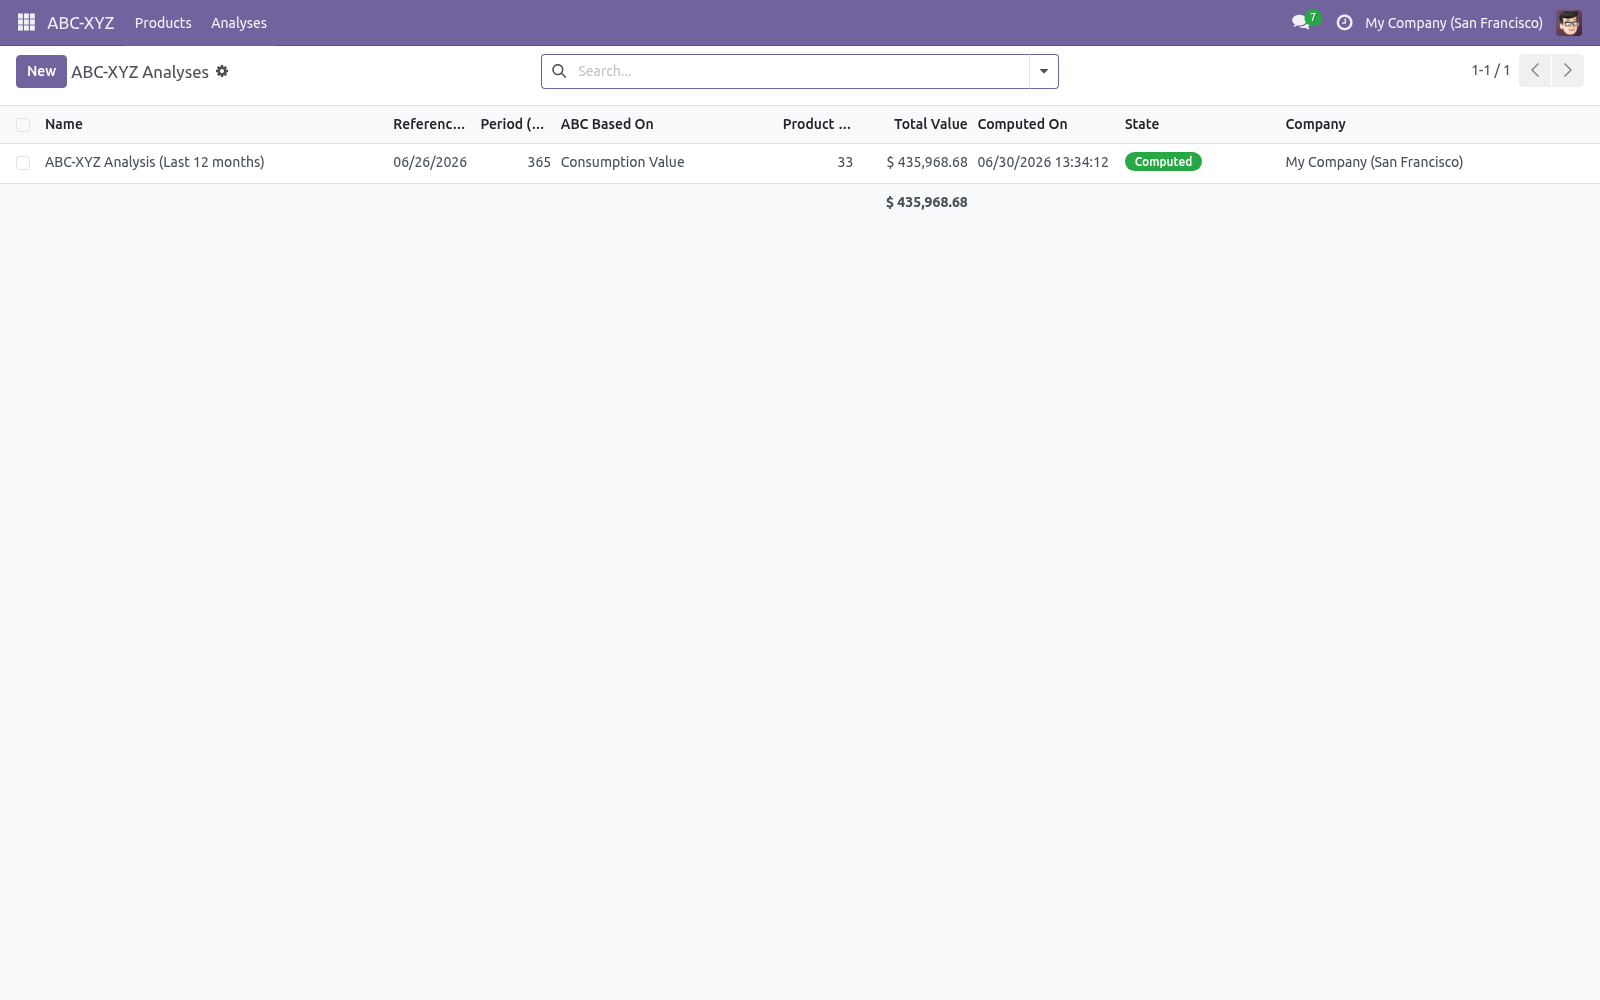Open the apps grid menu icon
The width and height of the screenshot is (1600, 1000).
tap(26, 22)
